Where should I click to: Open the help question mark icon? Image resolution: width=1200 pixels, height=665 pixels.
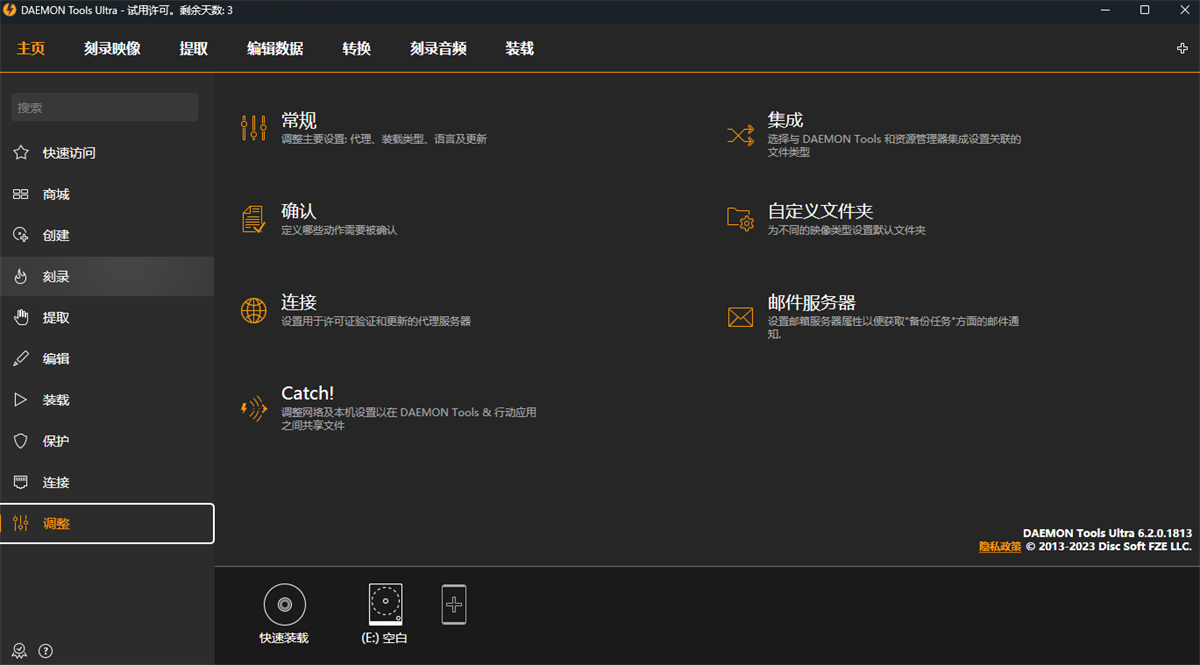click(x=46, y=651)
